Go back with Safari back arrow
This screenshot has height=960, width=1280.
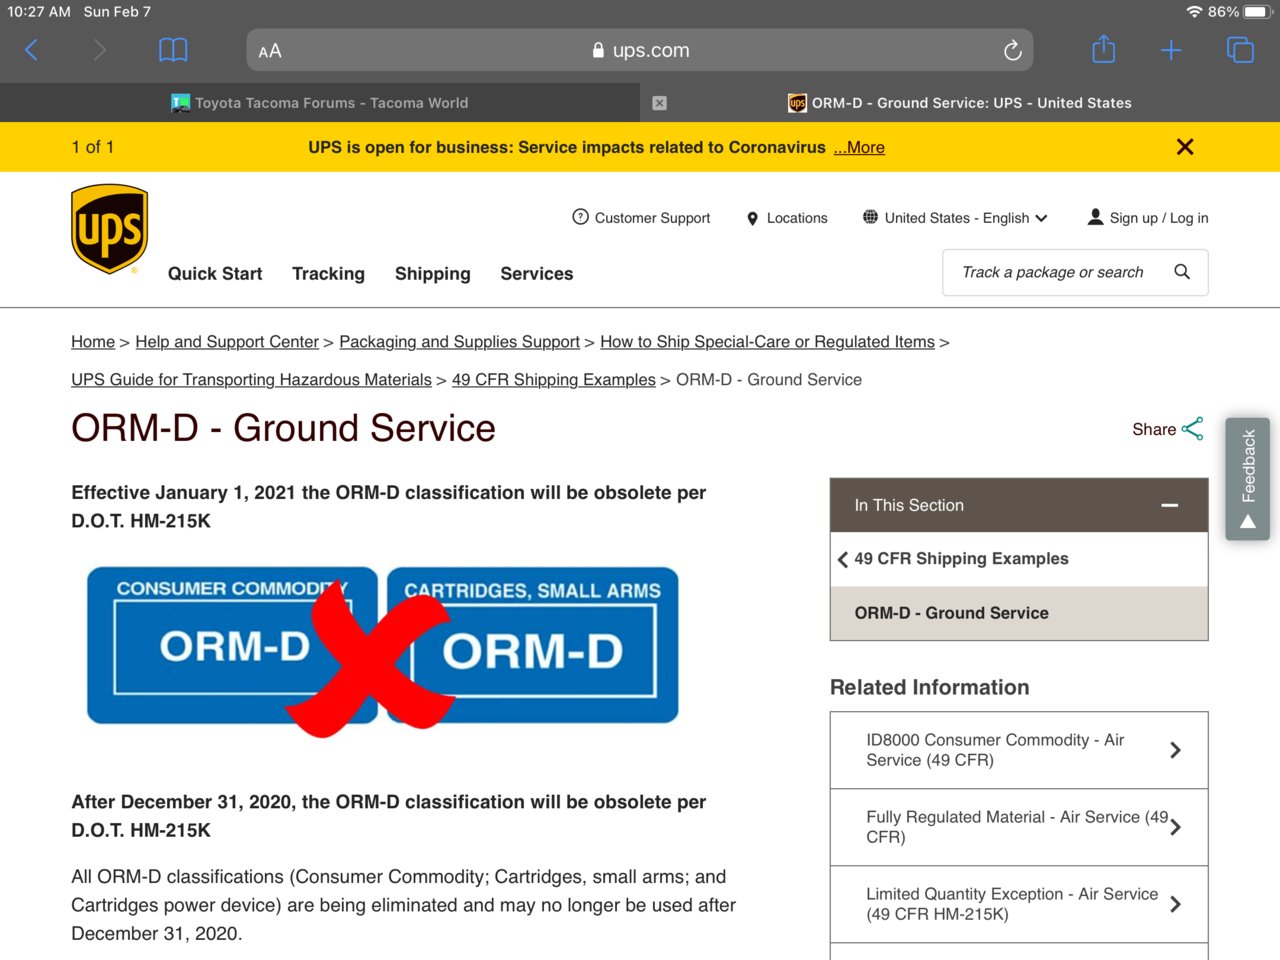tap(31, 50)
